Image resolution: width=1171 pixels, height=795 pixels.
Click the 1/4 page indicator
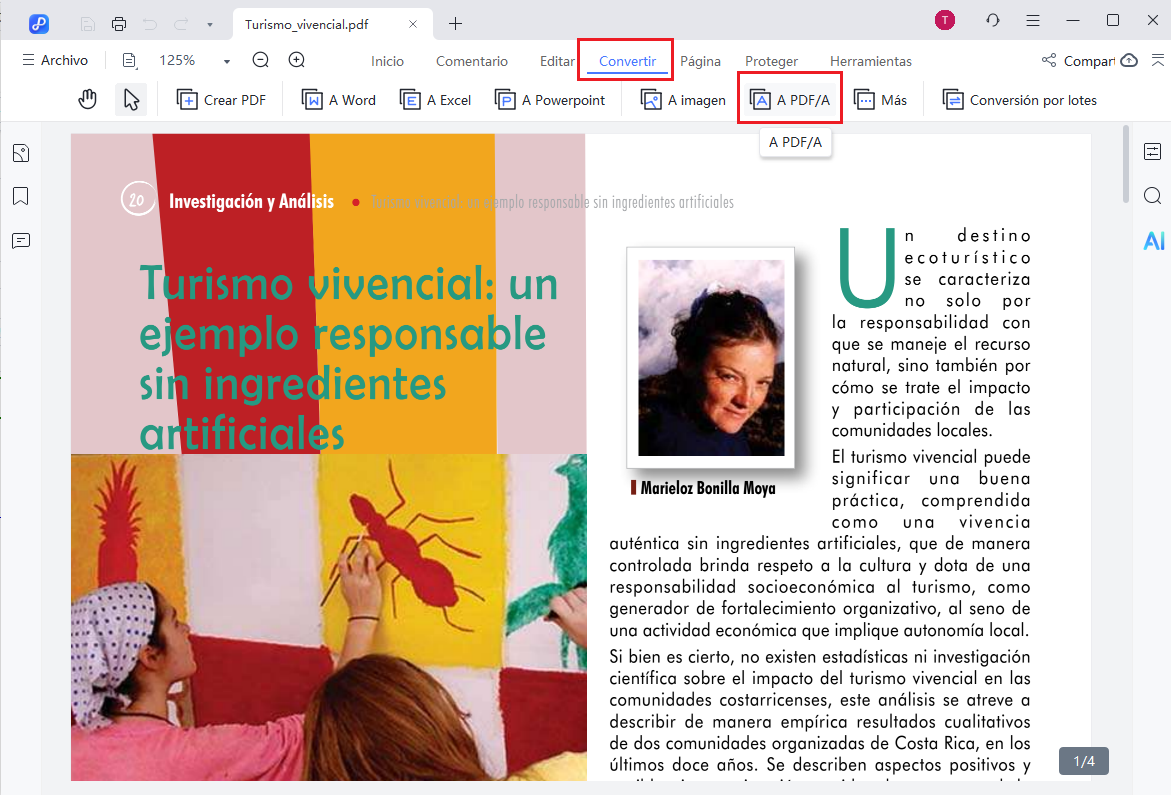click(1083, 761)
